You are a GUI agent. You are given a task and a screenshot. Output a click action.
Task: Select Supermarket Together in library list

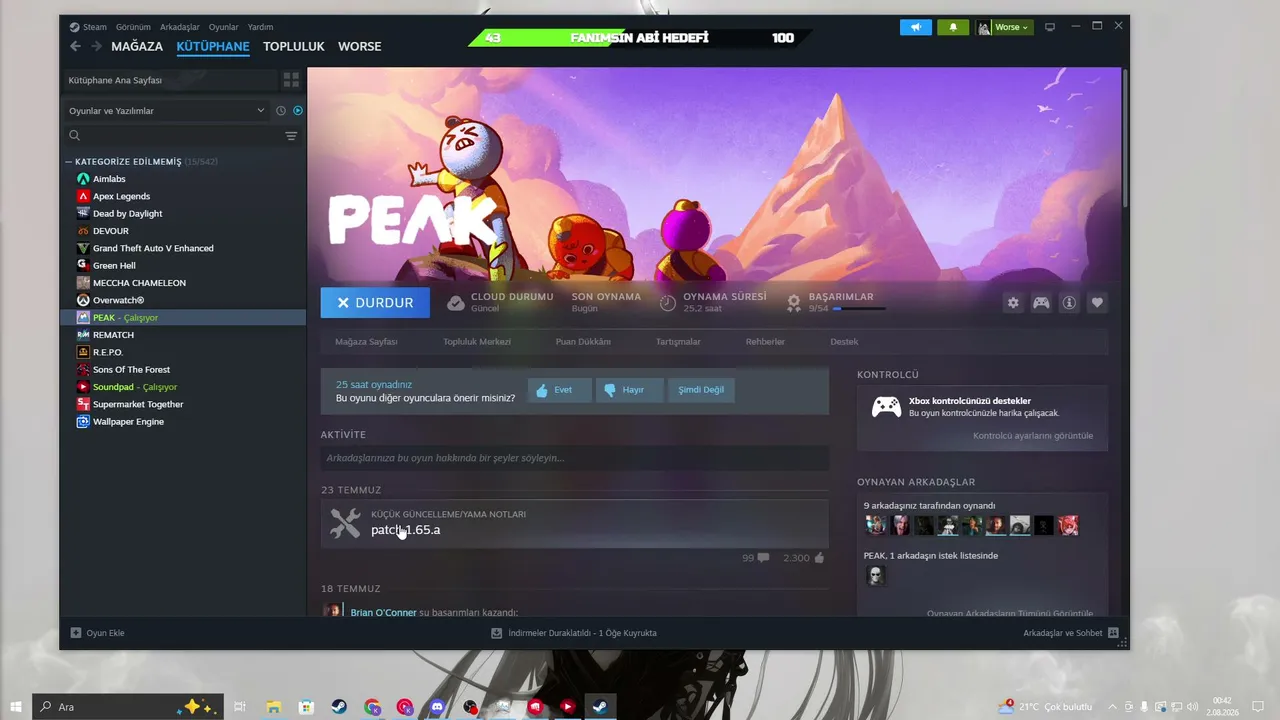[x=138, y=404]
